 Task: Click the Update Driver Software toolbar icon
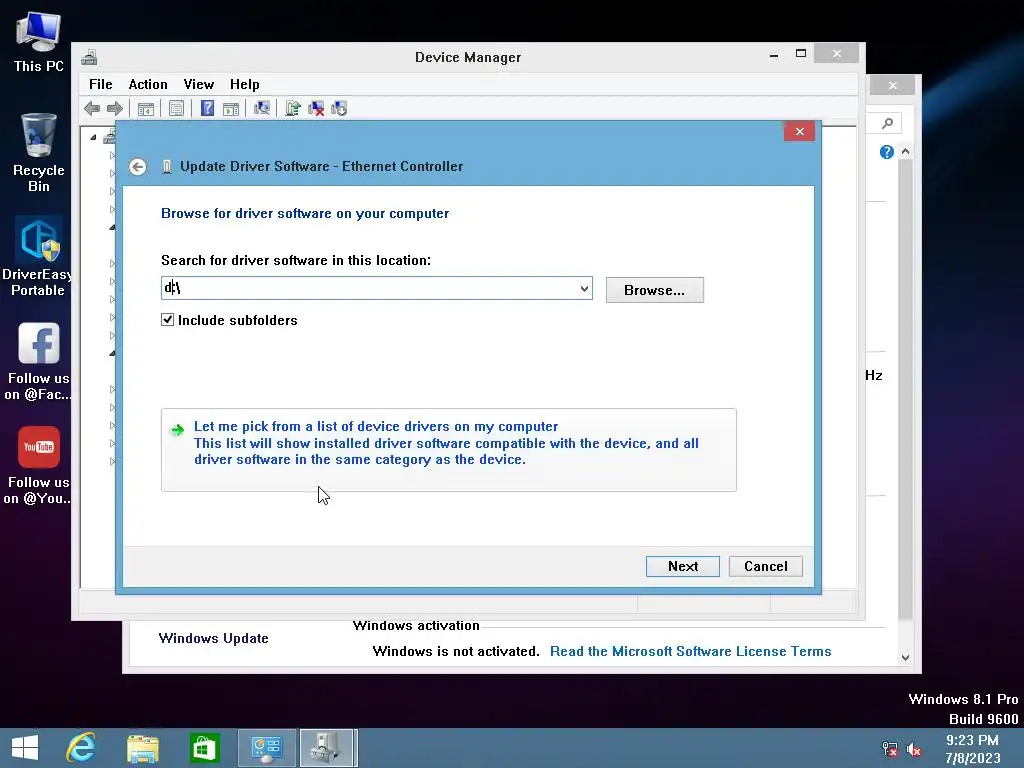coord(293,108)
